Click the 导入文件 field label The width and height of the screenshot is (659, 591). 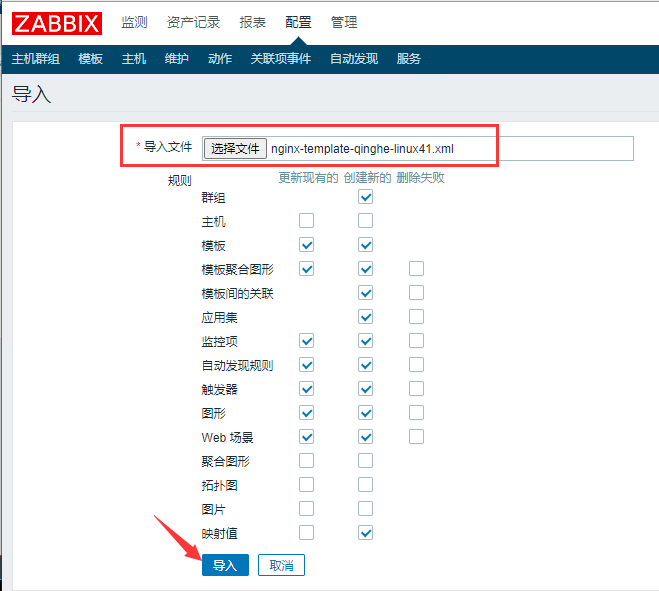tap(168, 147)
